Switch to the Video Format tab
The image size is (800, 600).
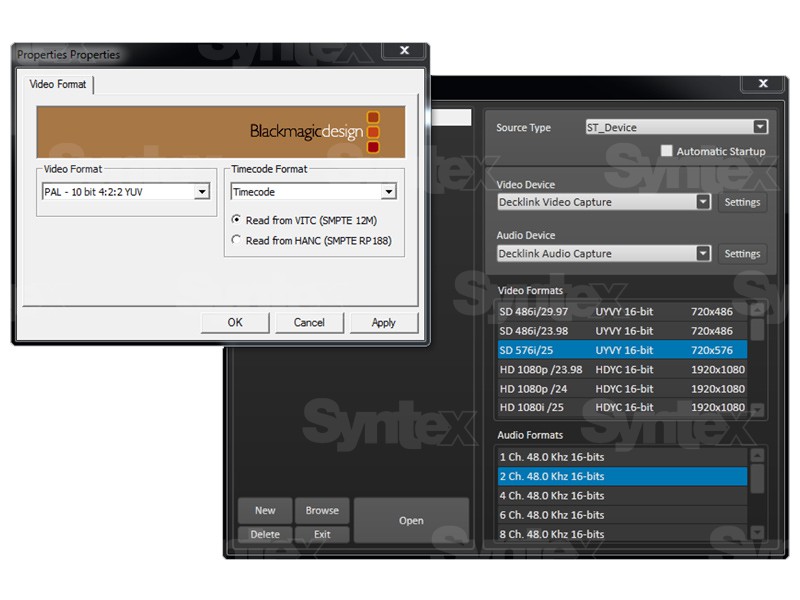click(x=58, y=85)
